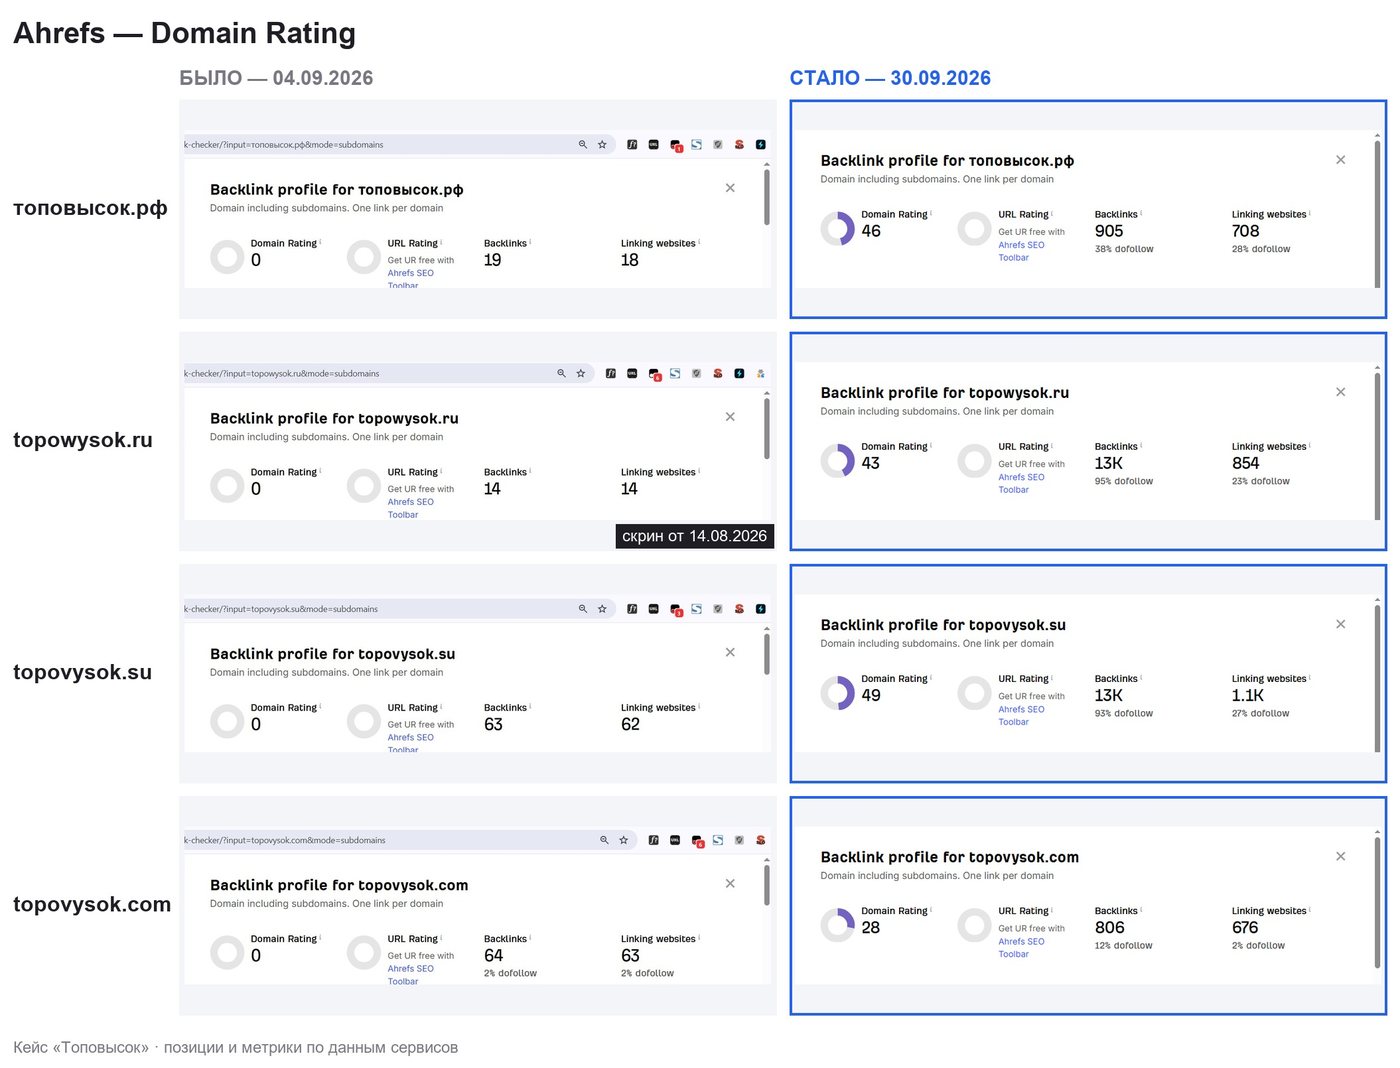
Task: Fonts extension icon beside топовысок.рф address bar
Action: pyautogui.click(x=632, y=145)
